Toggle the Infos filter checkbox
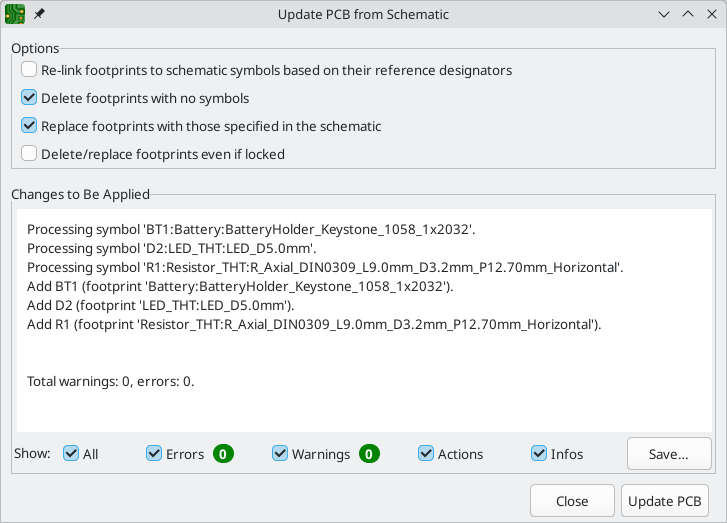Screen dimensions: 727x523 [x=539, y=453]
